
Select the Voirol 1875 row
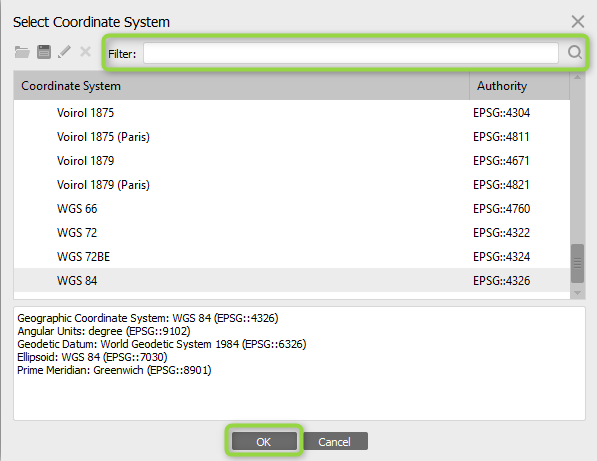pos(292,113)
